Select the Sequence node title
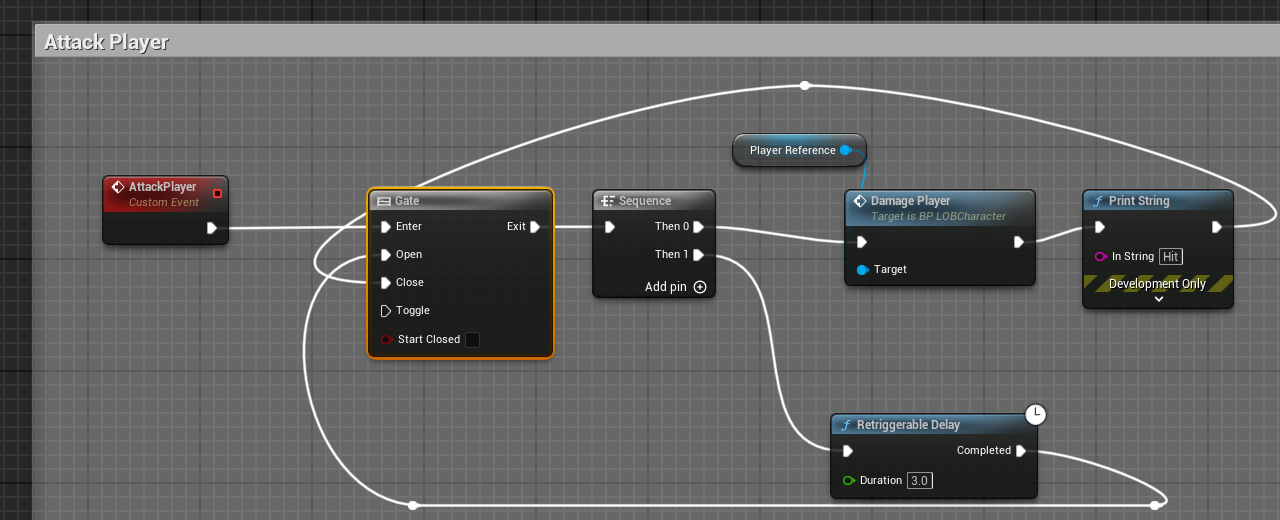1280x520 pixels. [x=645, y=201]
